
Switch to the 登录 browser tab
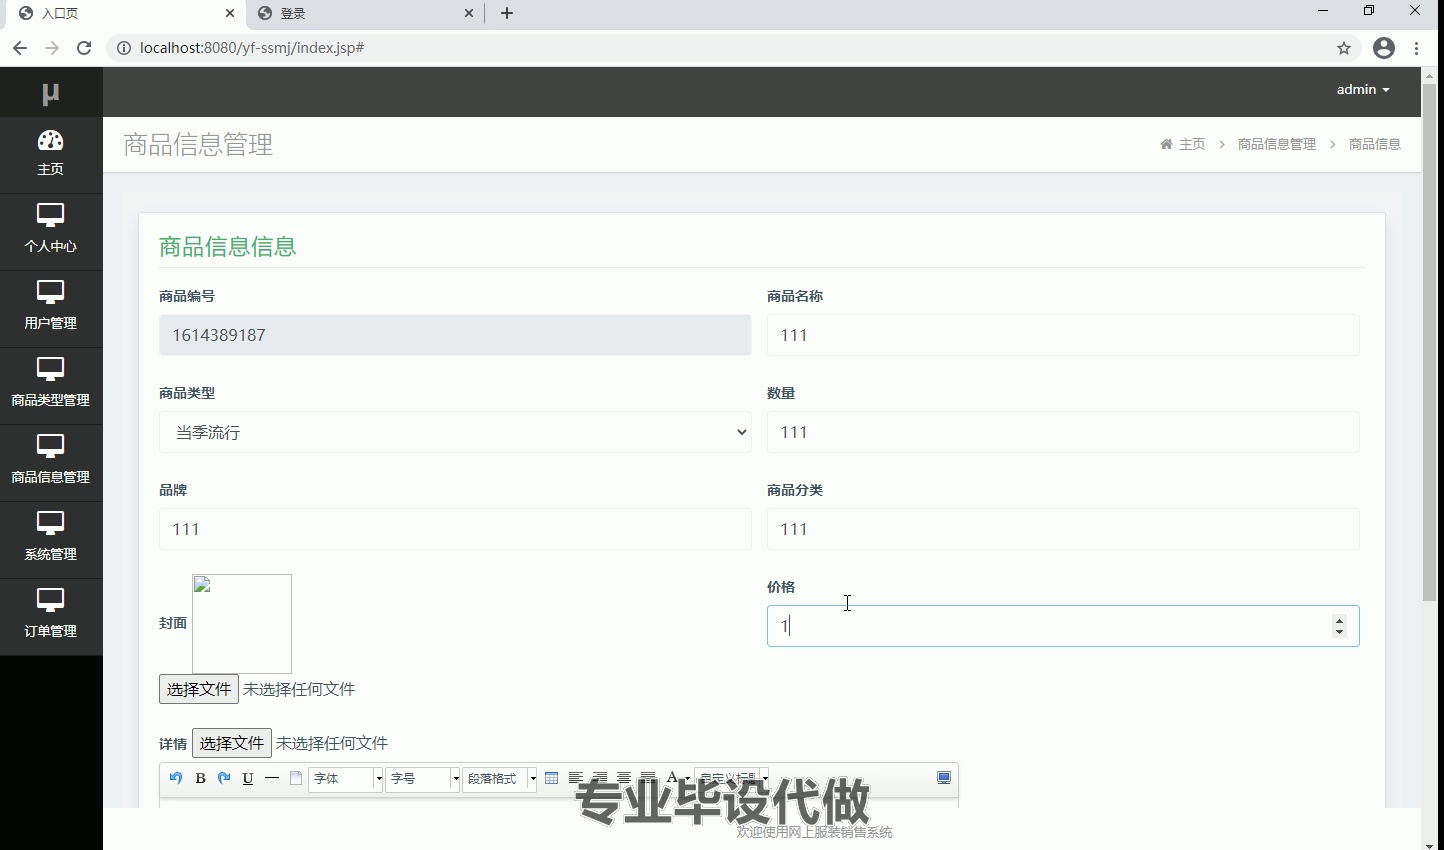tap(365, 14)
